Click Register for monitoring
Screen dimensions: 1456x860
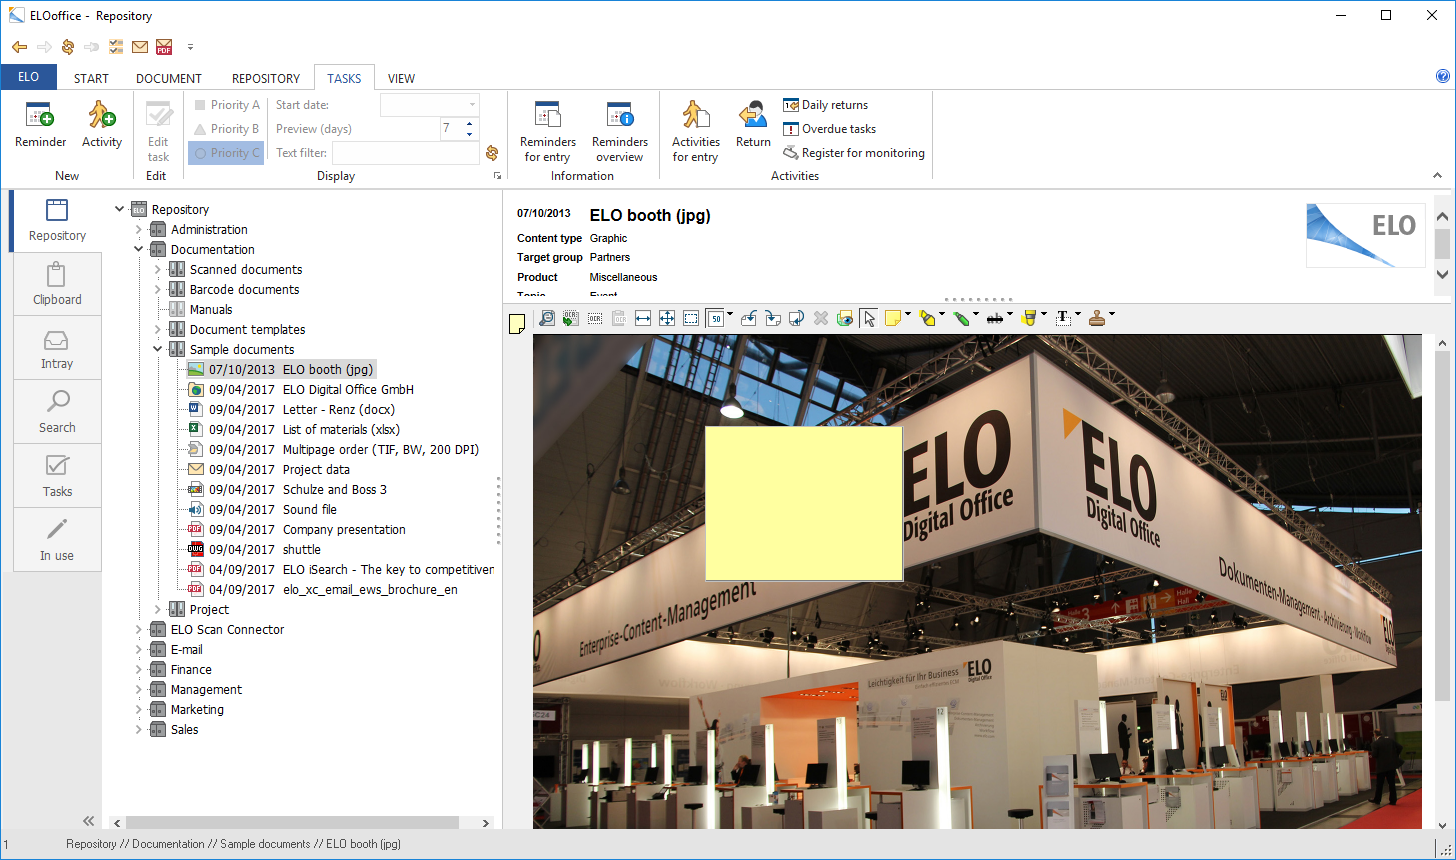pos(854,153)
